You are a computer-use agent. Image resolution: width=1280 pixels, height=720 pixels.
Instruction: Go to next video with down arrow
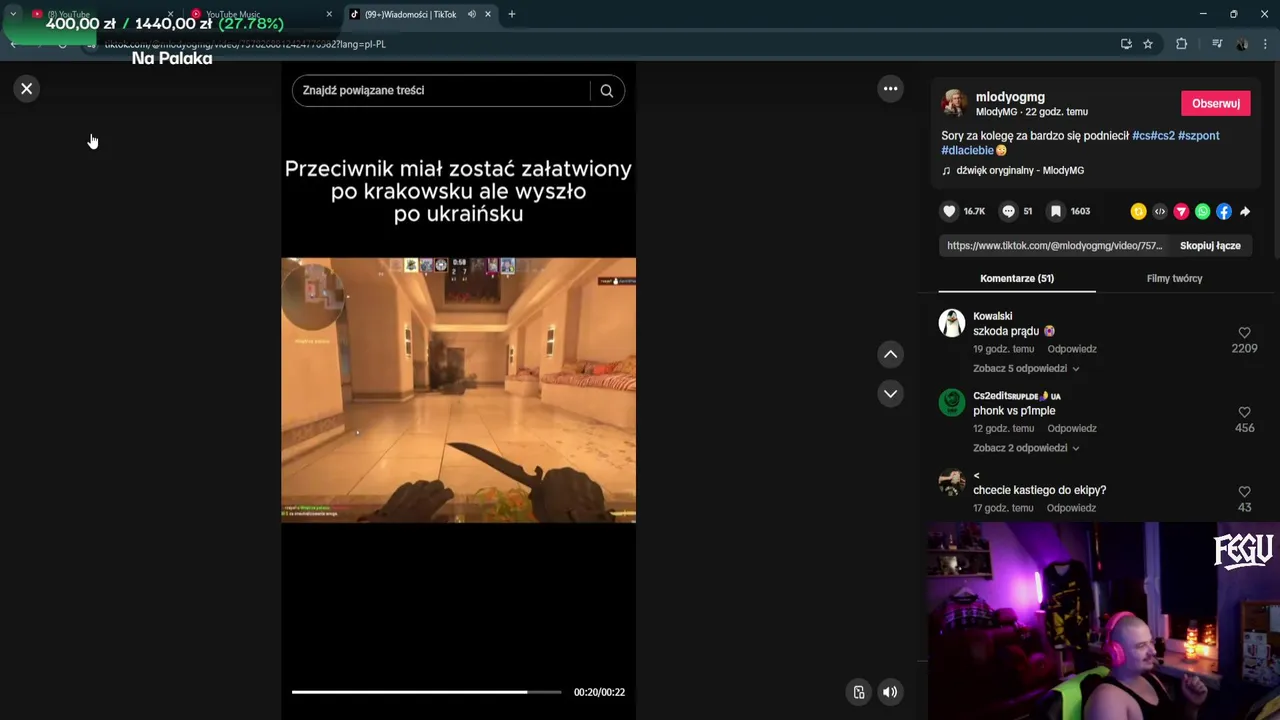click(890, 394)
